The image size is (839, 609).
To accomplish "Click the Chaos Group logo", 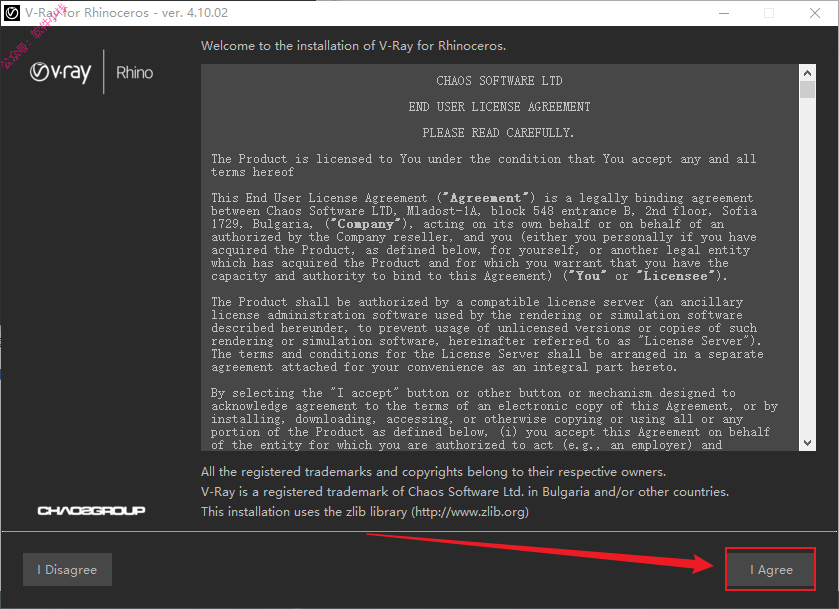I will [x=91, y=511].
